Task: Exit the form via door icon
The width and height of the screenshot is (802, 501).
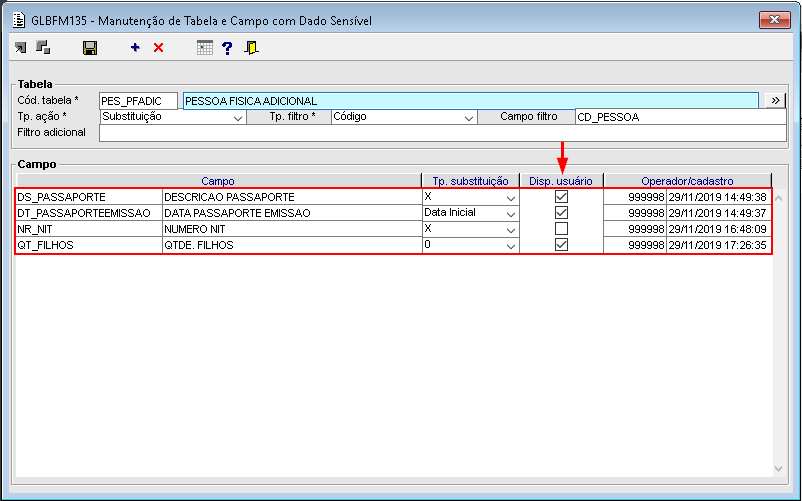Action: click(x=251, y=48)
